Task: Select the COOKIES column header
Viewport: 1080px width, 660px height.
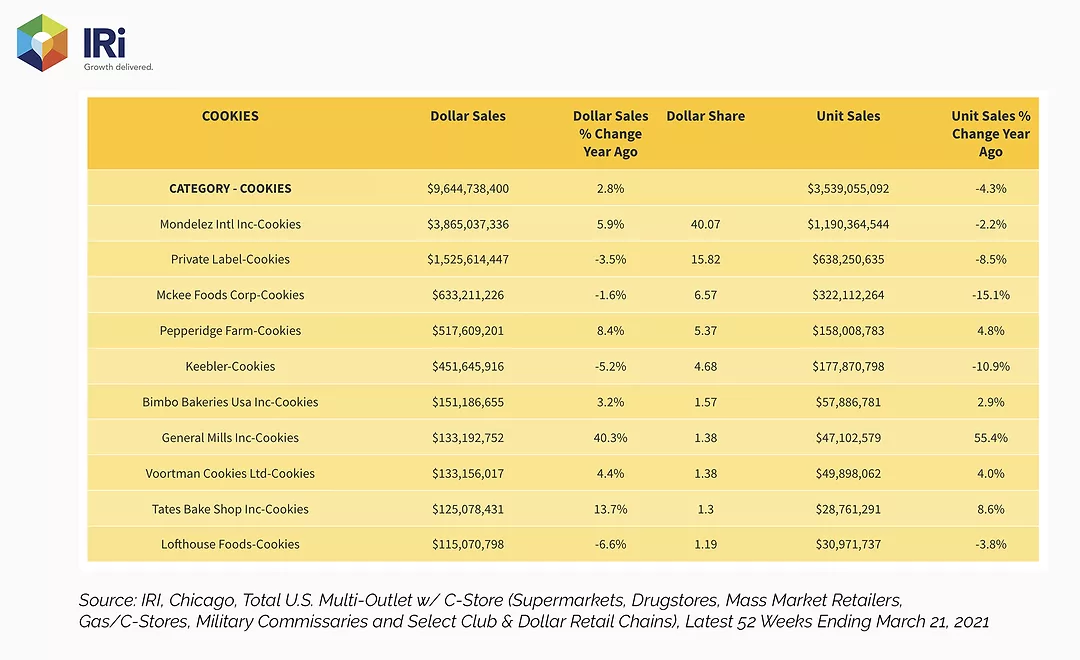Action: (230, 116)
